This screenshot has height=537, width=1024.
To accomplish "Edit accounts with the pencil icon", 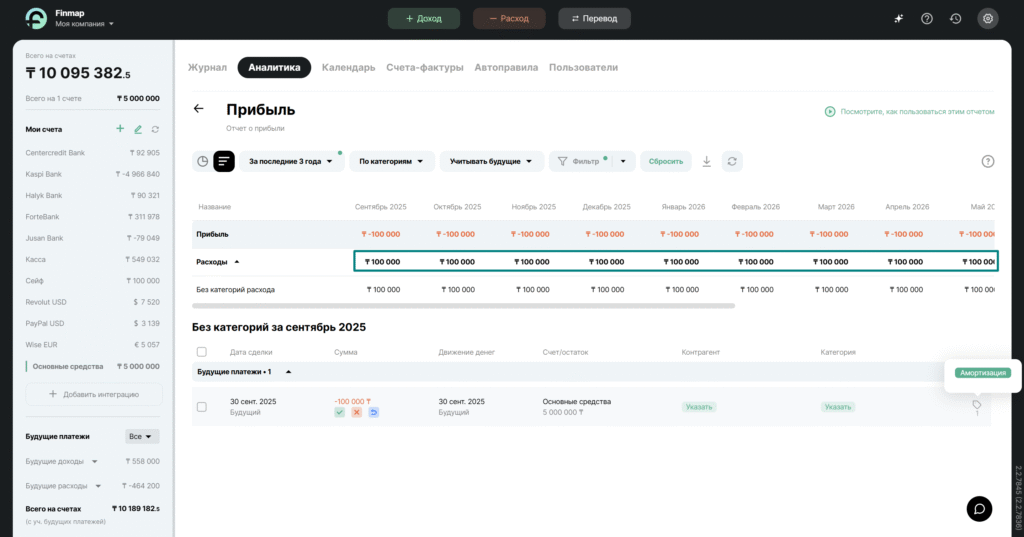I will (x=138, y=129).
